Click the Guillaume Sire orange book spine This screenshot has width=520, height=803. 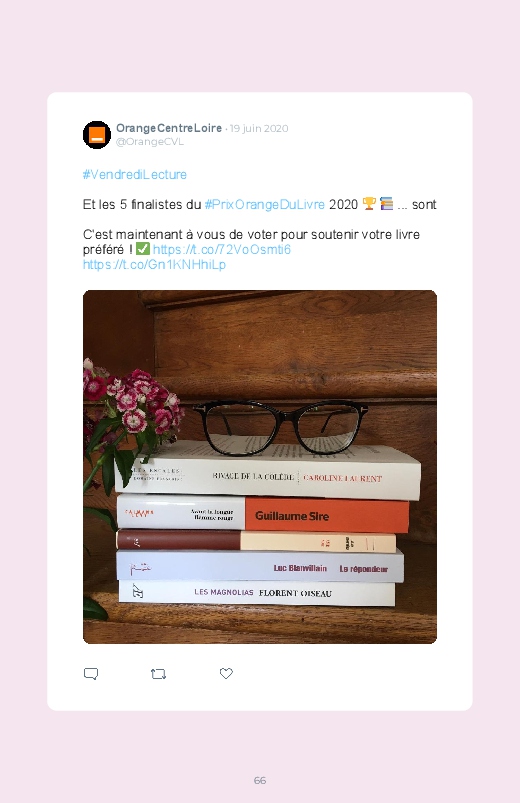(x=327, y=515)
